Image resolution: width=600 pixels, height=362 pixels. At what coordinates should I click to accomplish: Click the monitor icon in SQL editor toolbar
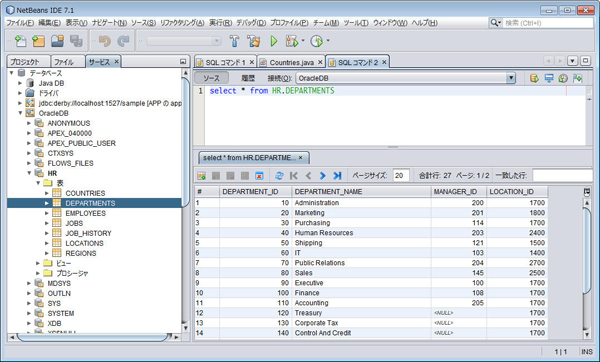pos(549,78)
